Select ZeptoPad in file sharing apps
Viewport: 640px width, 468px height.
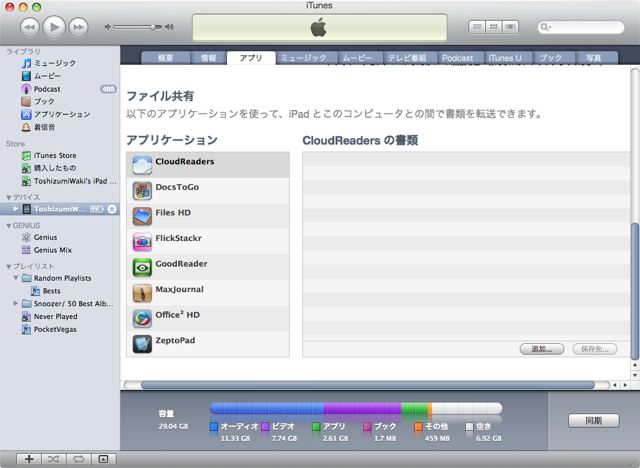pos(208,344)
